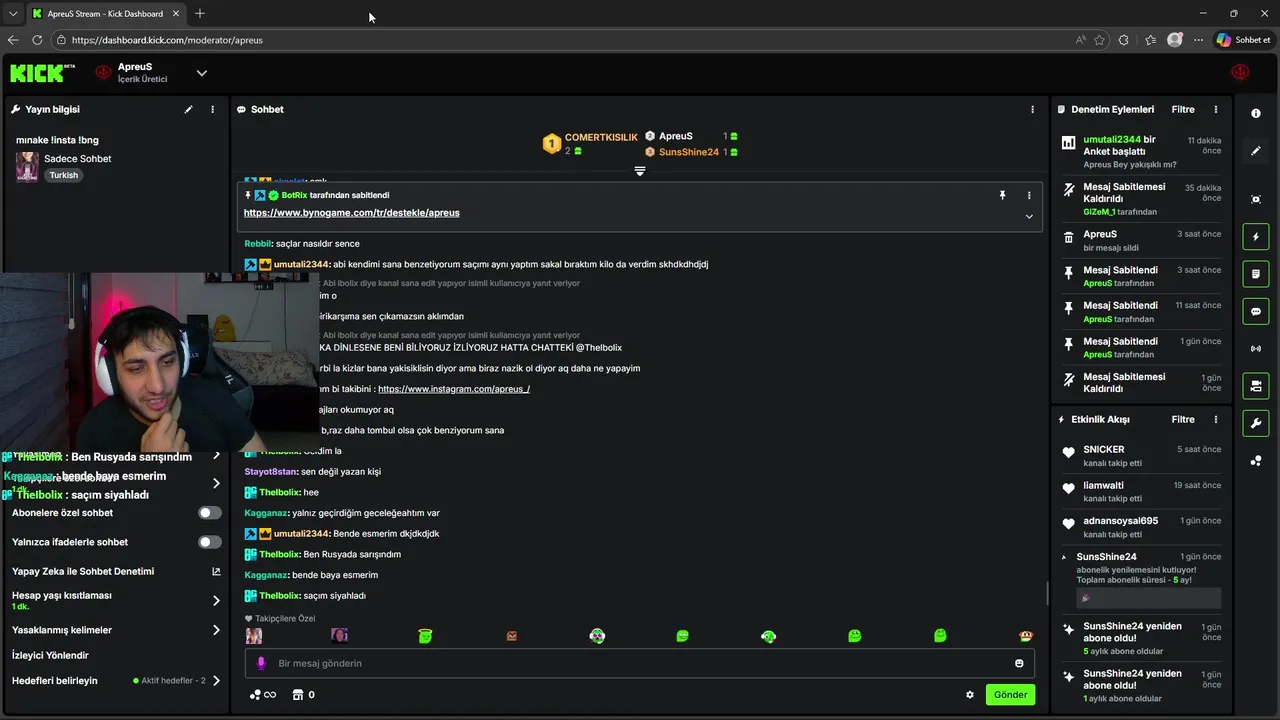Screen dimensions: 1280x720
Task: Click the shop icon with count 0
Action: [x=303, y=695]
